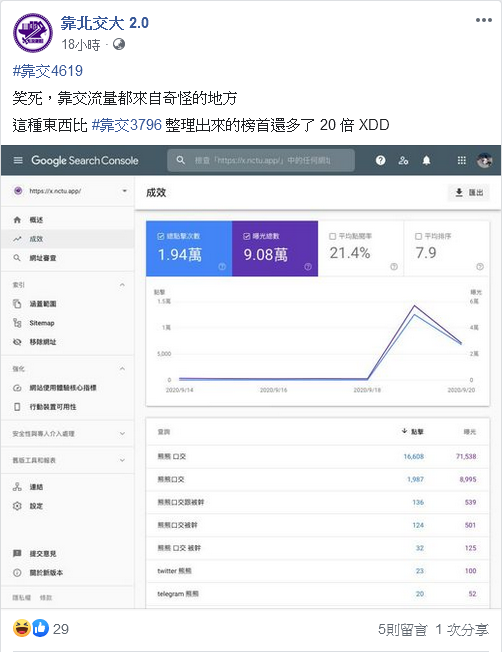The image size is (502, 652).
Task: Open the Sitemap menu item
Action: 68,323
